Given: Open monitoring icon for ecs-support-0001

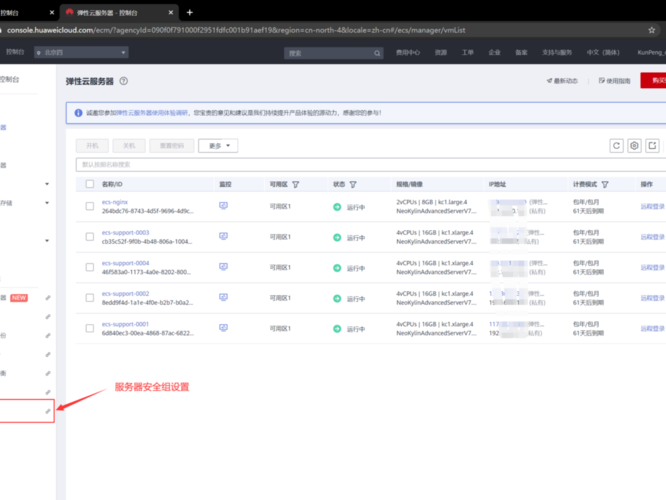Looking at the screenshot, I should 223,328.
